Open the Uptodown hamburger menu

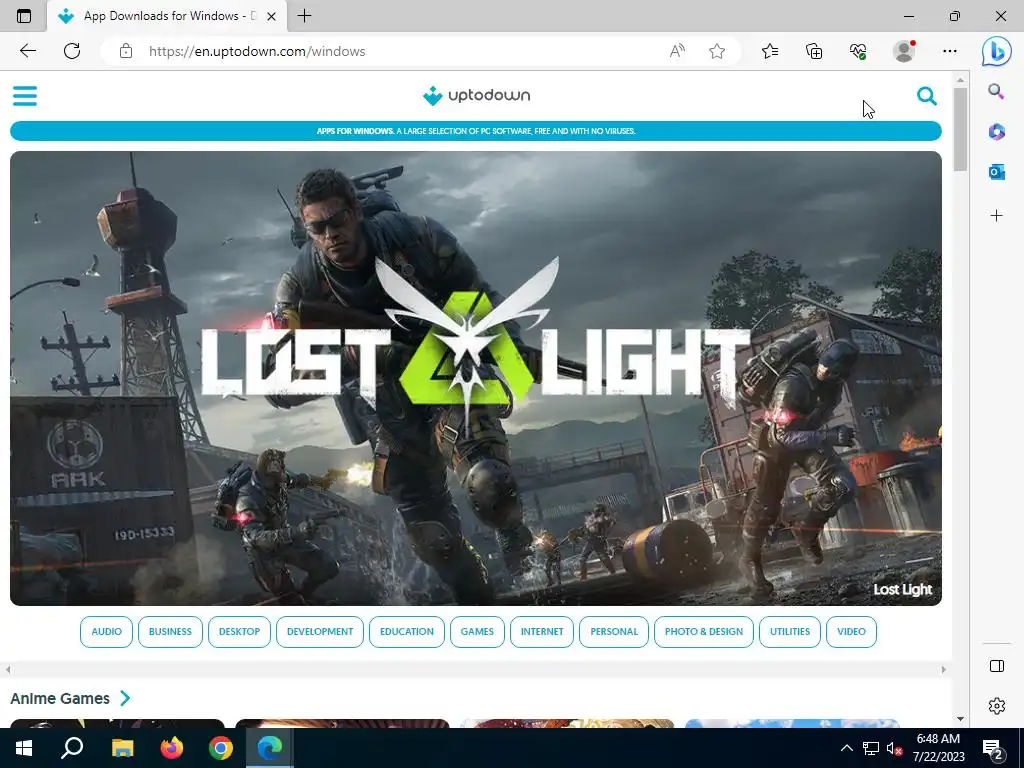point(25,96)
